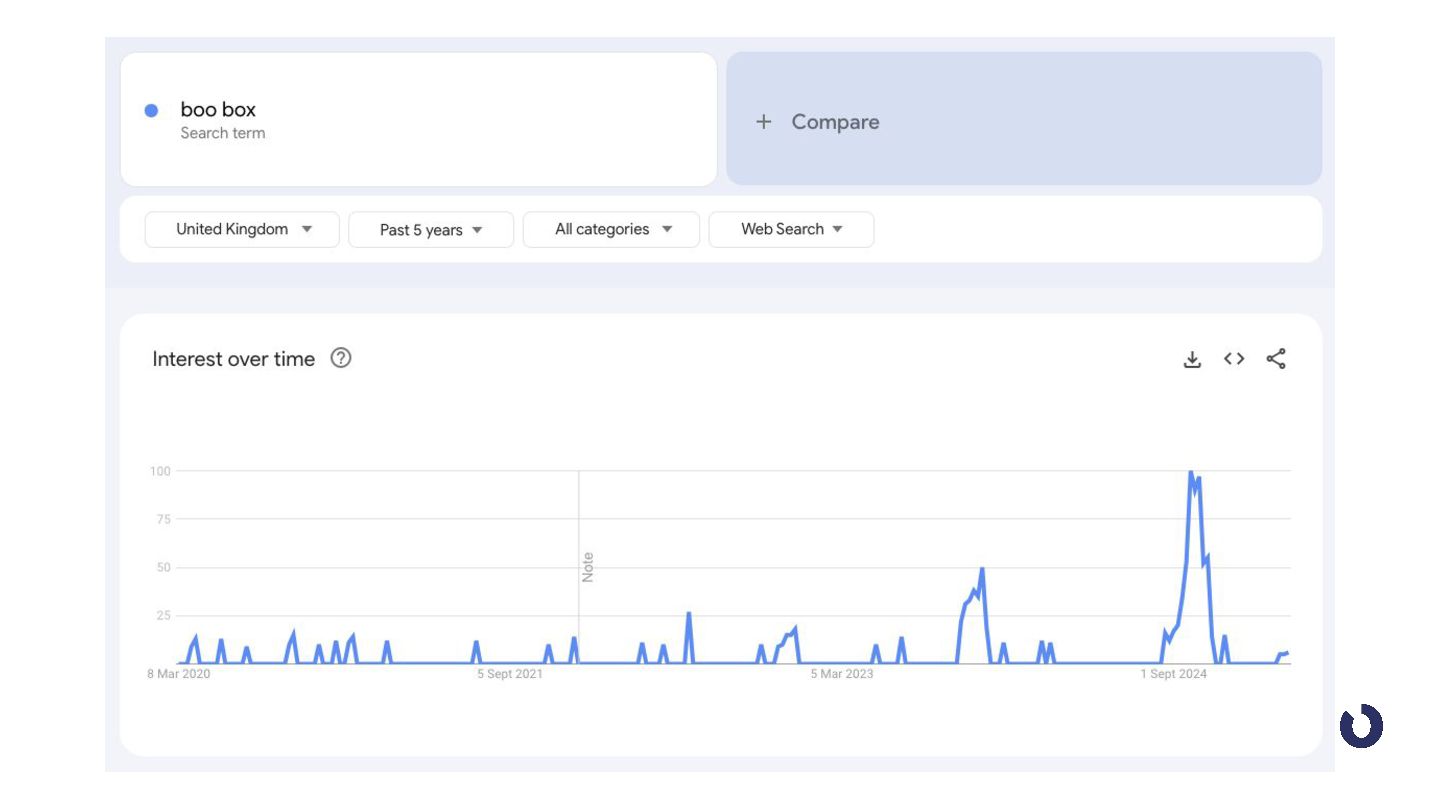1440x810 pixels.
Task: Click the circular logo at bottom right
Action: tap(1361, 726)
